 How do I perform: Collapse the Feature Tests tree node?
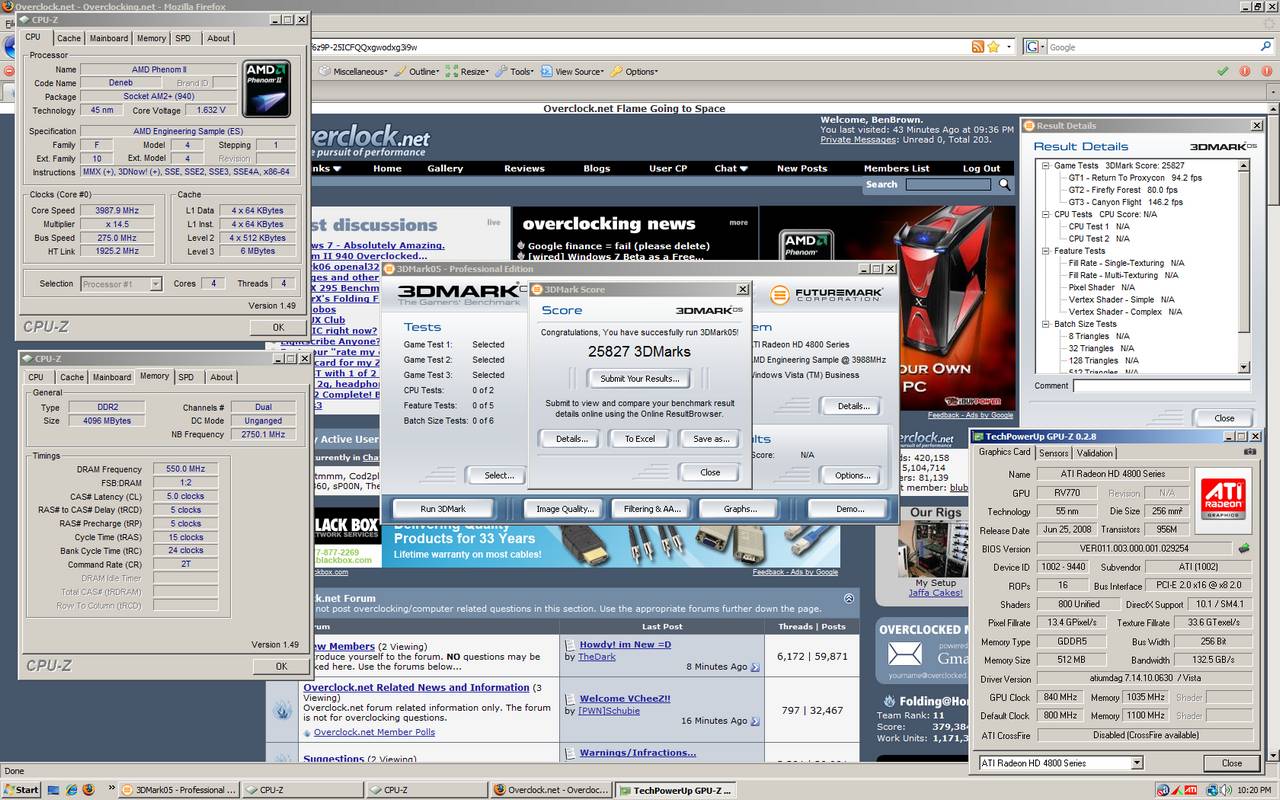pos(1045,251)
